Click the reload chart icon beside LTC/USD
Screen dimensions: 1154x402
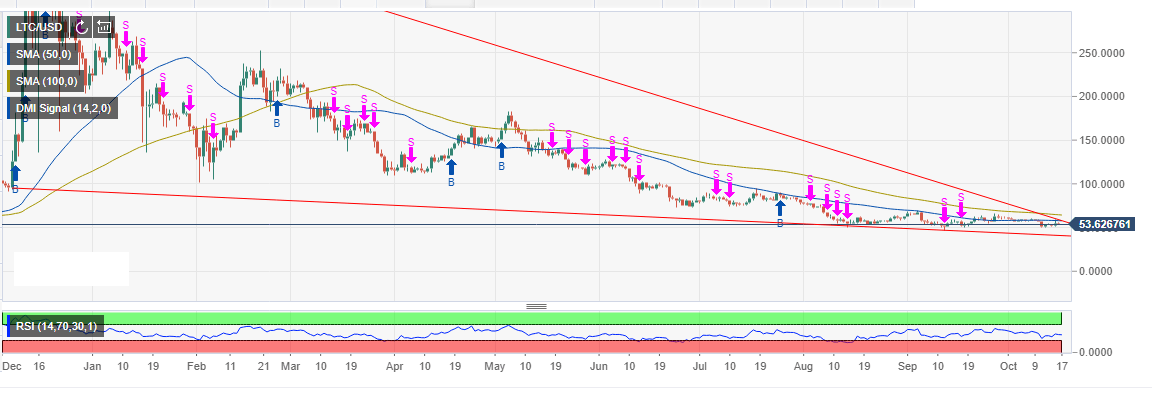(81, 27)
